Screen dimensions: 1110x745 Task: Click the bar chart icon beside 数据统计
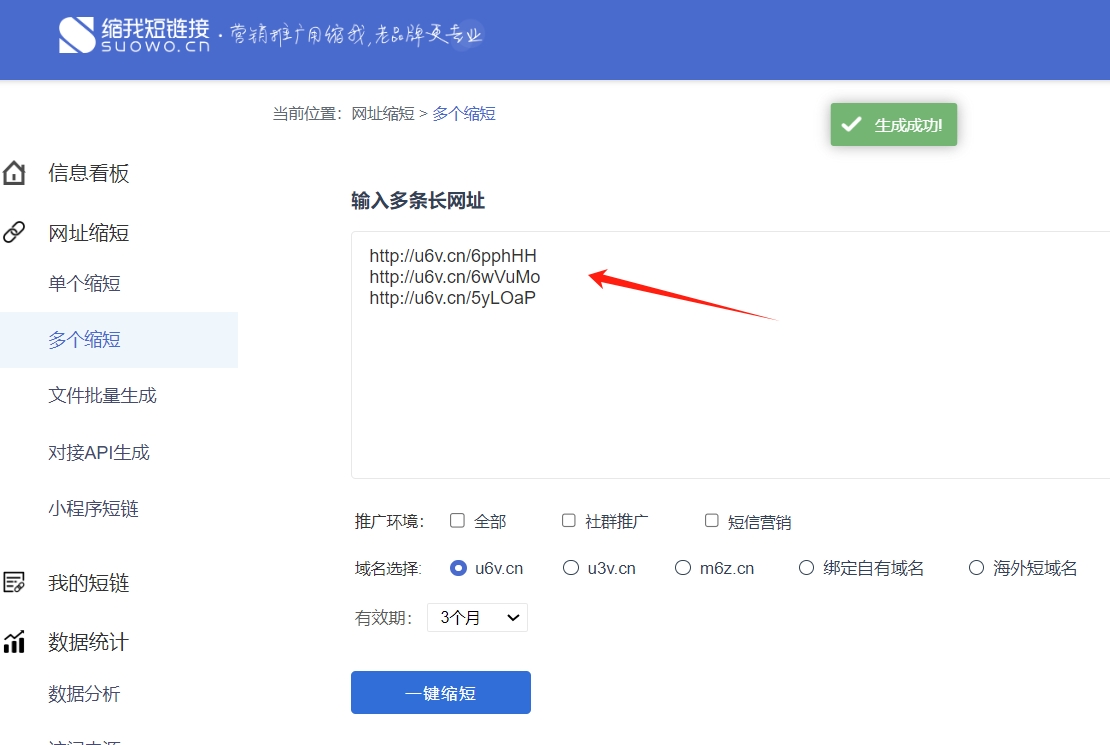point(14,642)
